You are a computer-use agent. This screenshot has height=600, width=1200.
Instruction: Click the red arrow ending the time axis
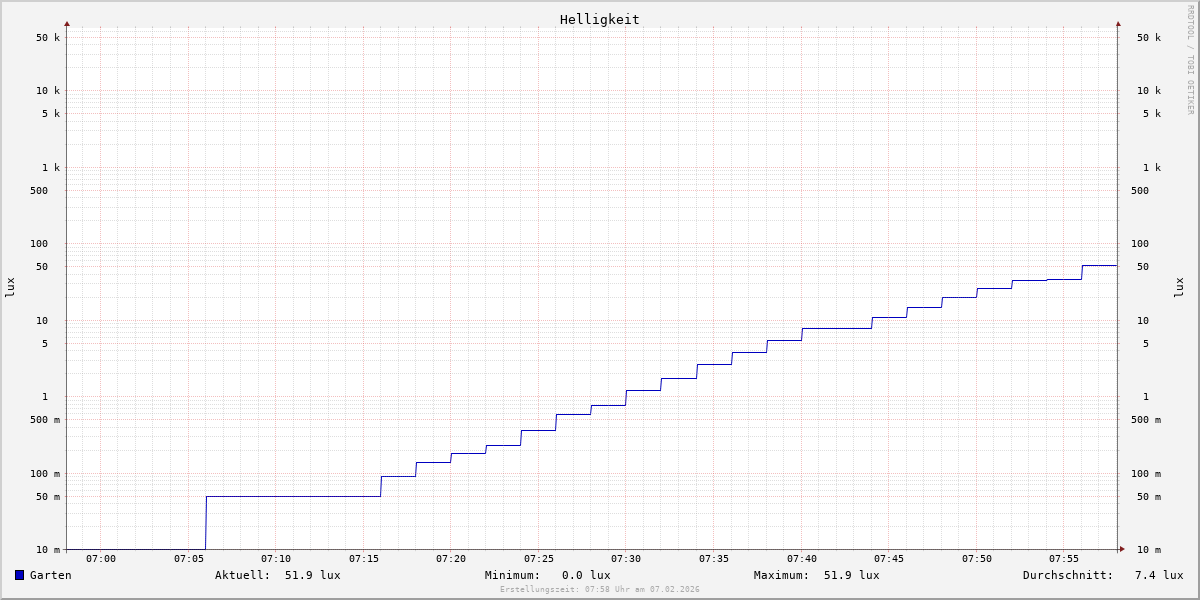click(1122, 549)
